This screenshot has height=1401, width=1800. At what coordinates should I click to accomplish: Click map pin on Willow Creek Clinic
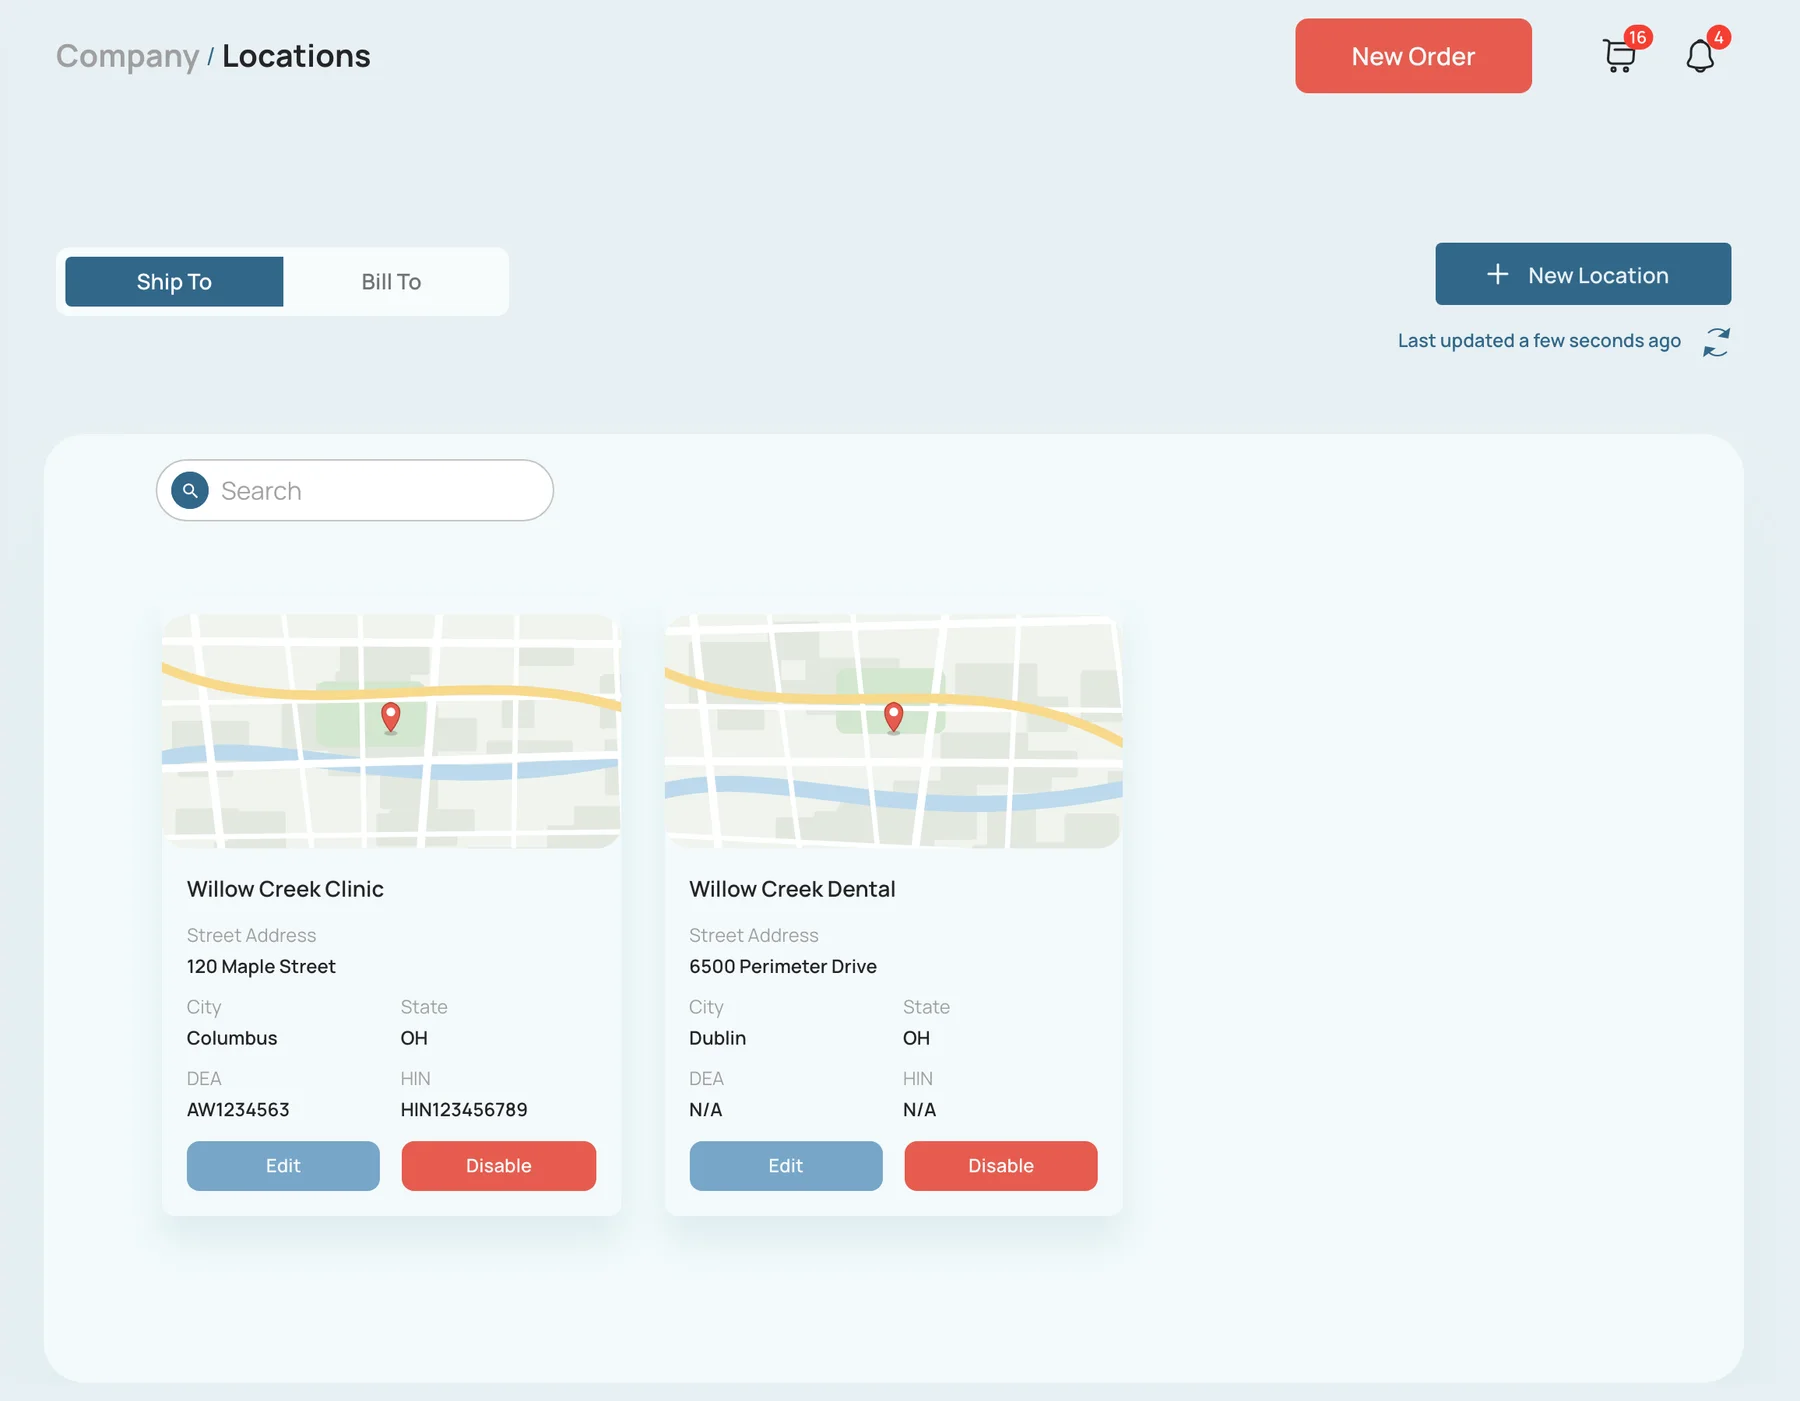pos(391,717)
